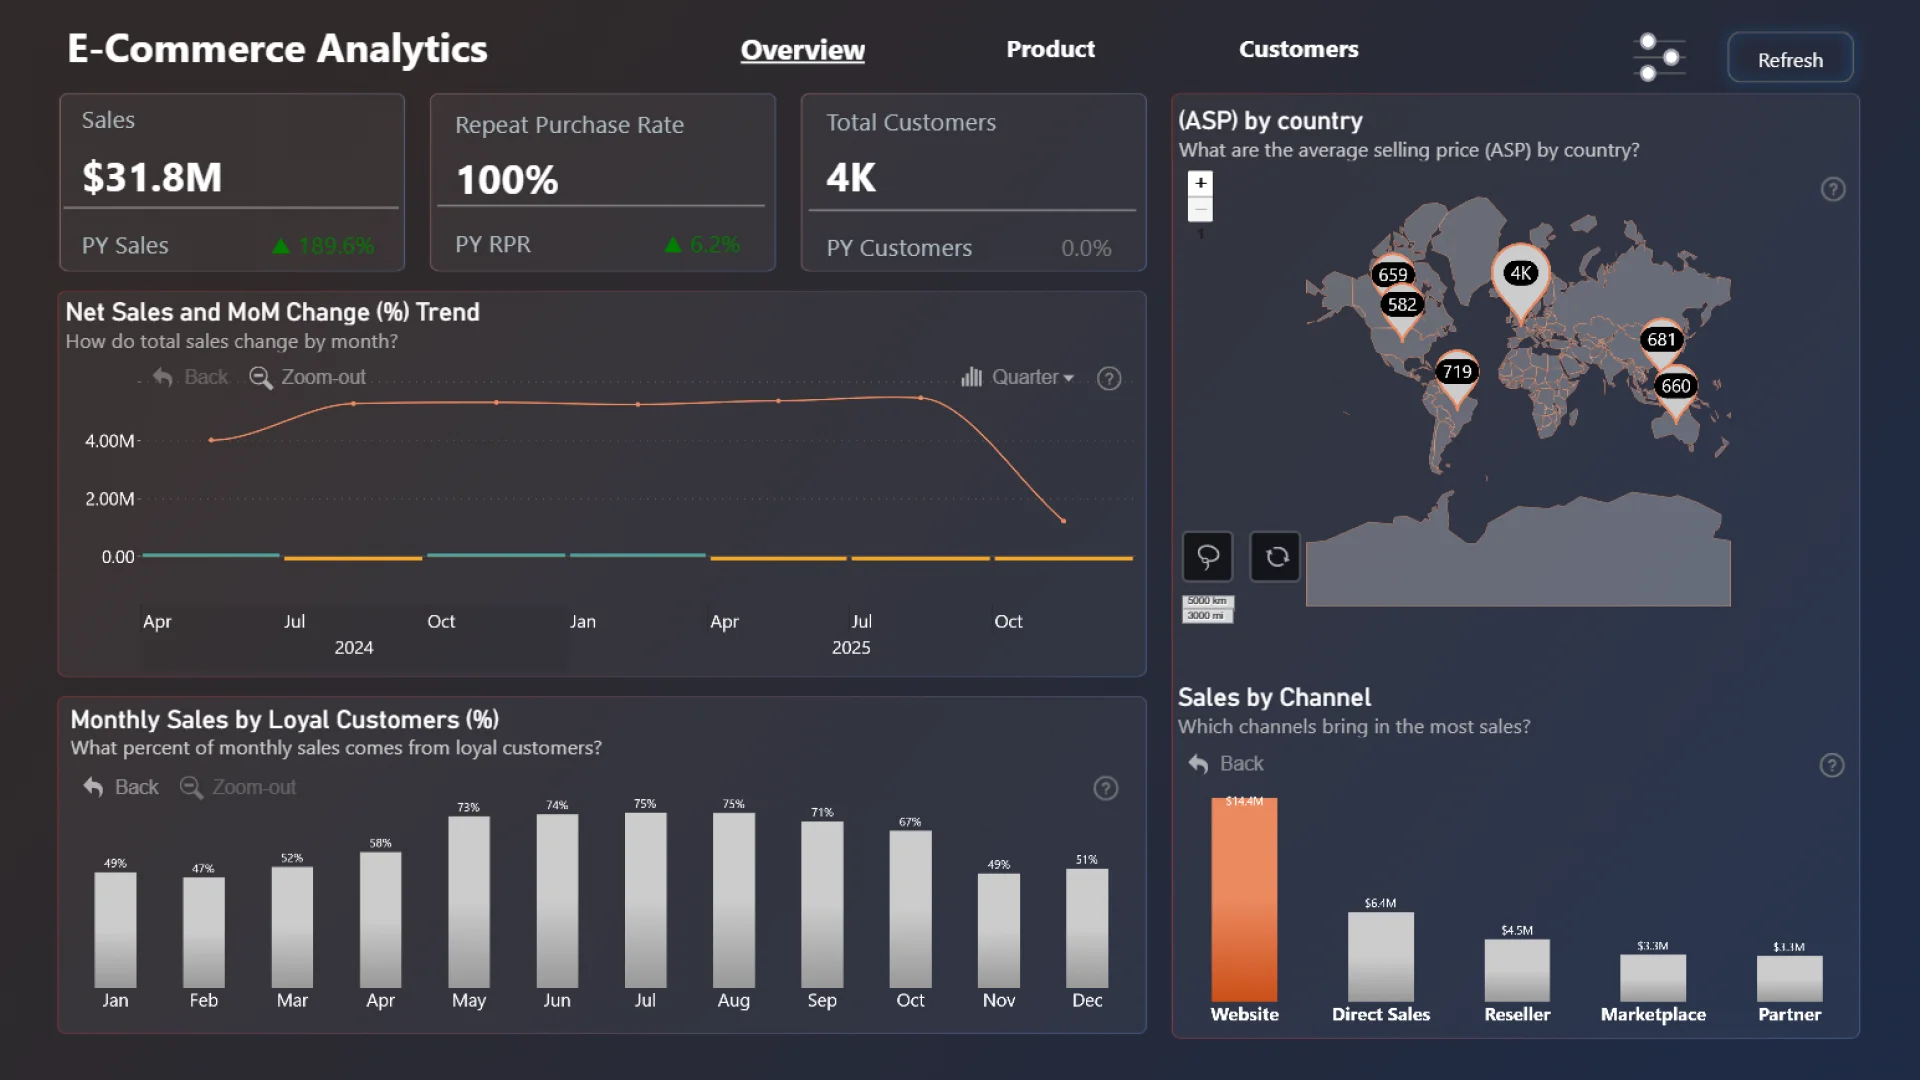The width and height of the screenshot is (1920, 1080).
Task: Select the 719 map pin marker
Action: click(1456, 373)
